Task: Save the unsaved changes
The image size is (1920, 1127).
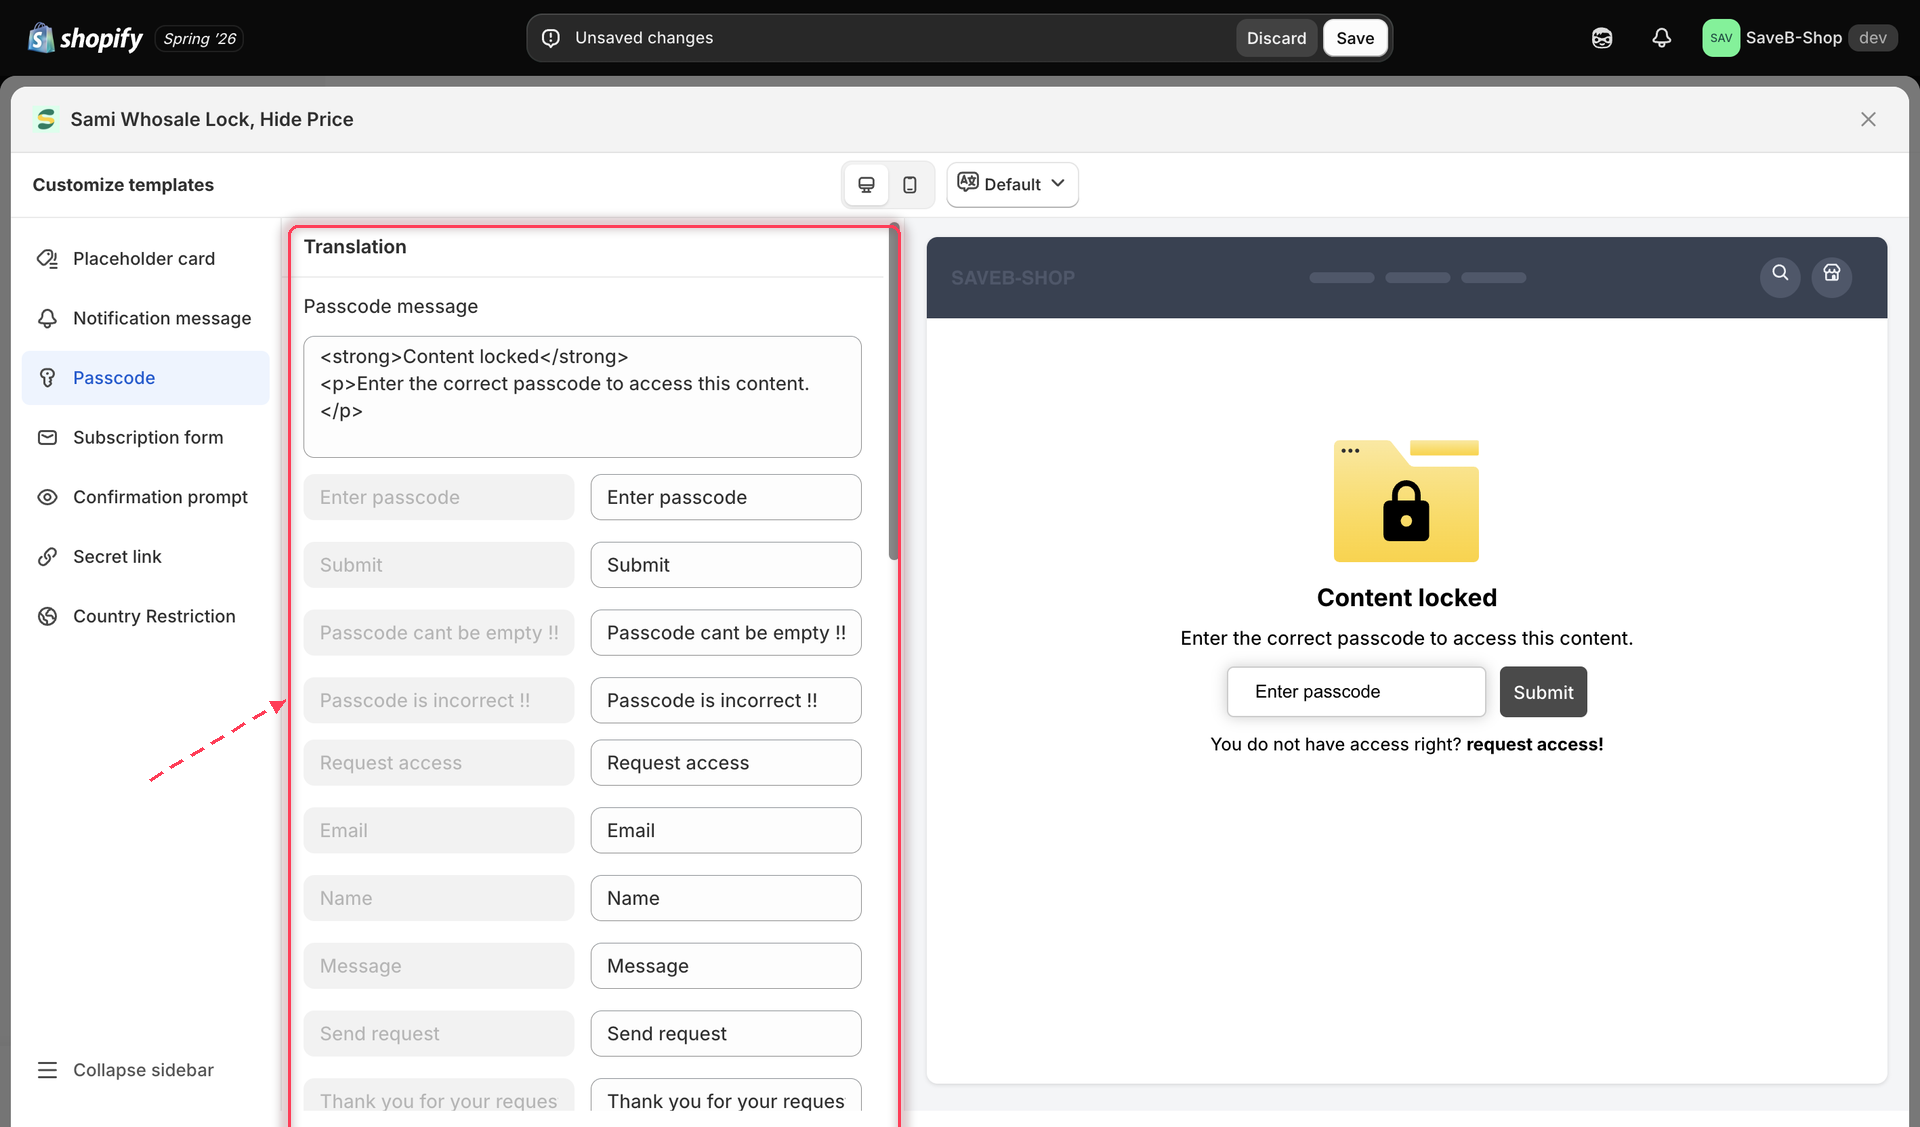Action: point(1355,38)
